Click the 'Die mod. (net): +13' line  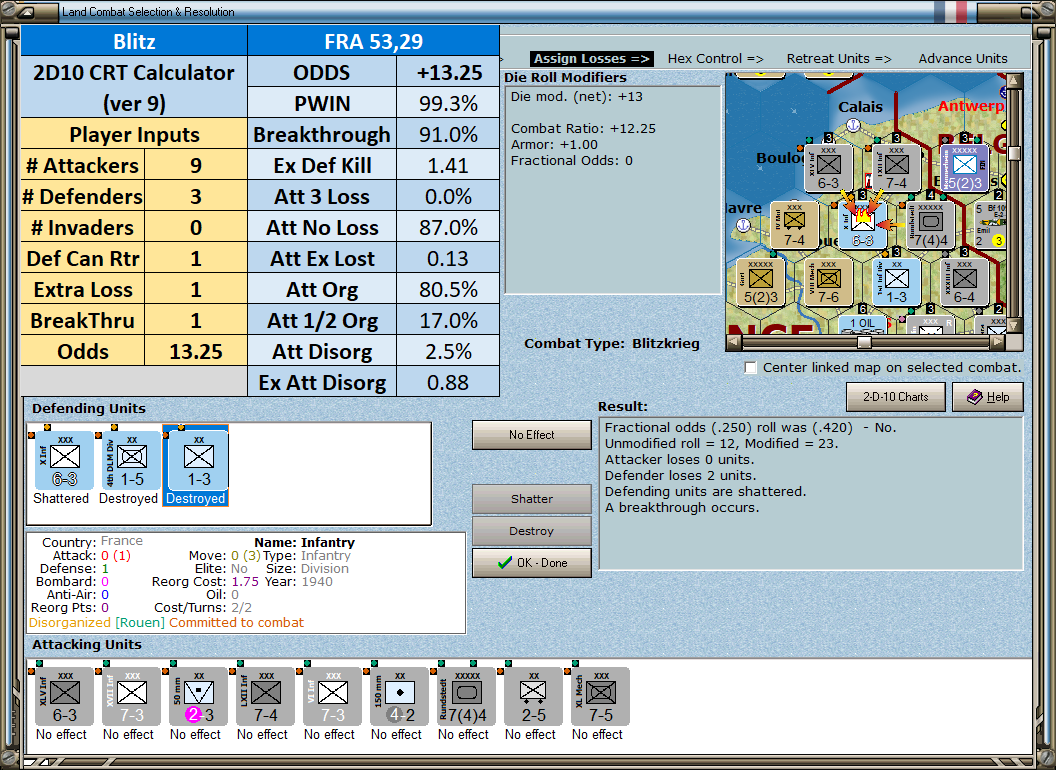point(576,97)
